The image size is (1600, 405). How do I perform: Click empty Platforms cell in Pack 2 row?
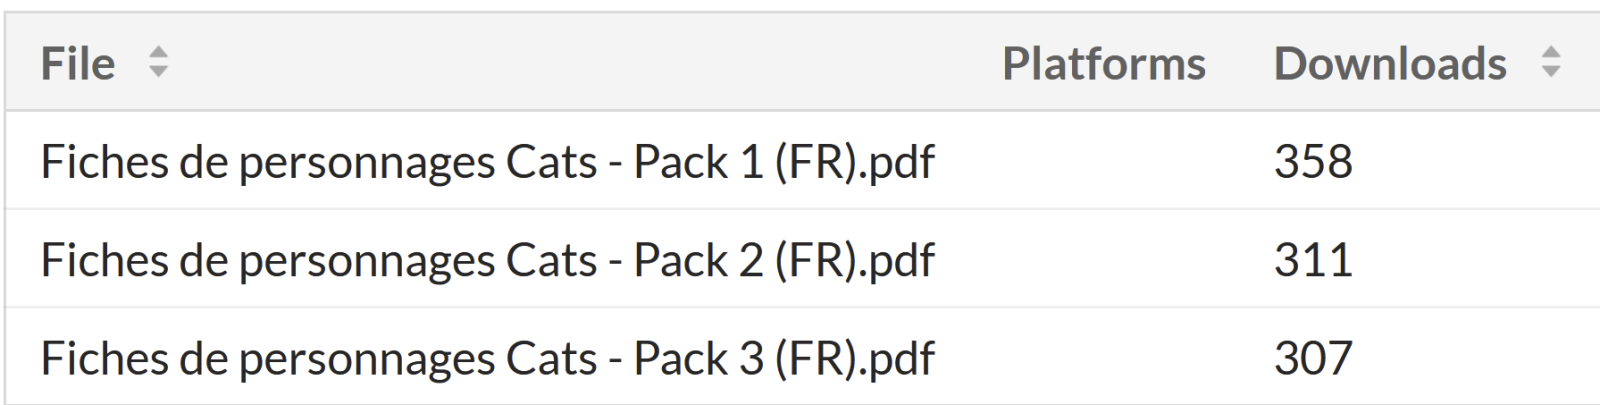pyautogui.click(x=1103, y=260)
